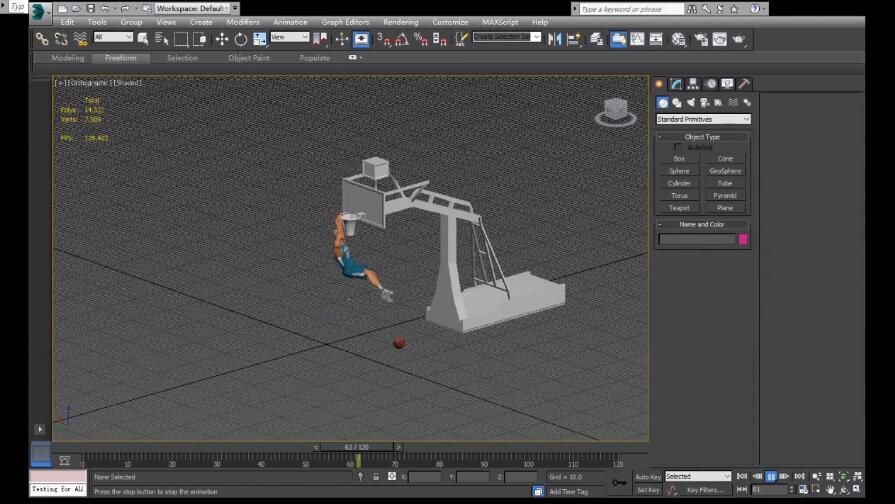Click the magenta object color swatch
The image size is (895, 504).
[x=743, y=239]
